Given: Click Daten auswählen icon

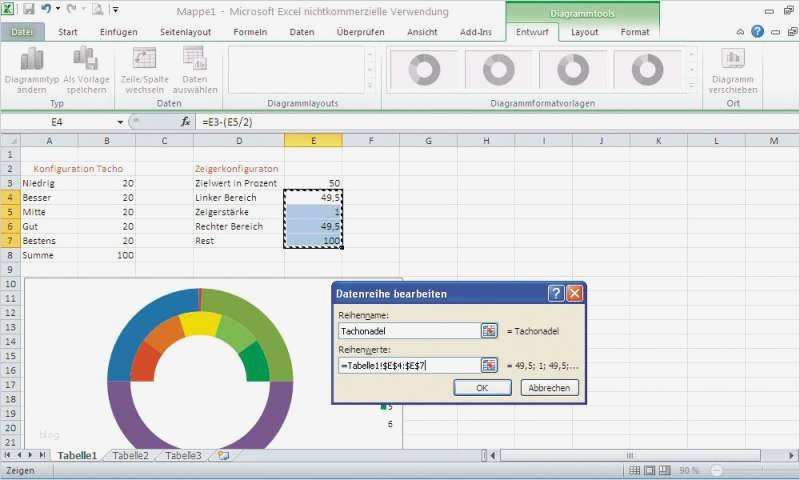Looking at the screenshot, I should pyautogui.click(x=195, y=59).
